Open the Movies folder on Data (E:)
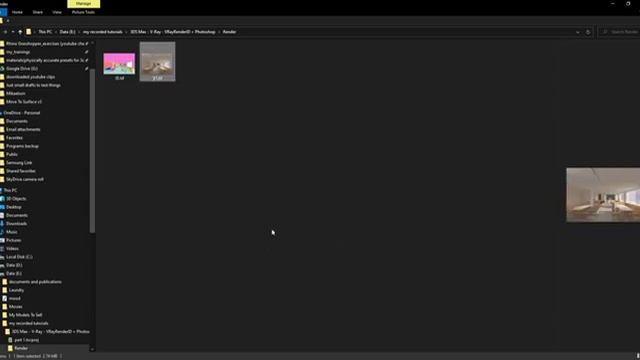The height and width of the screenshot is (360, 640). pos(16,307)
